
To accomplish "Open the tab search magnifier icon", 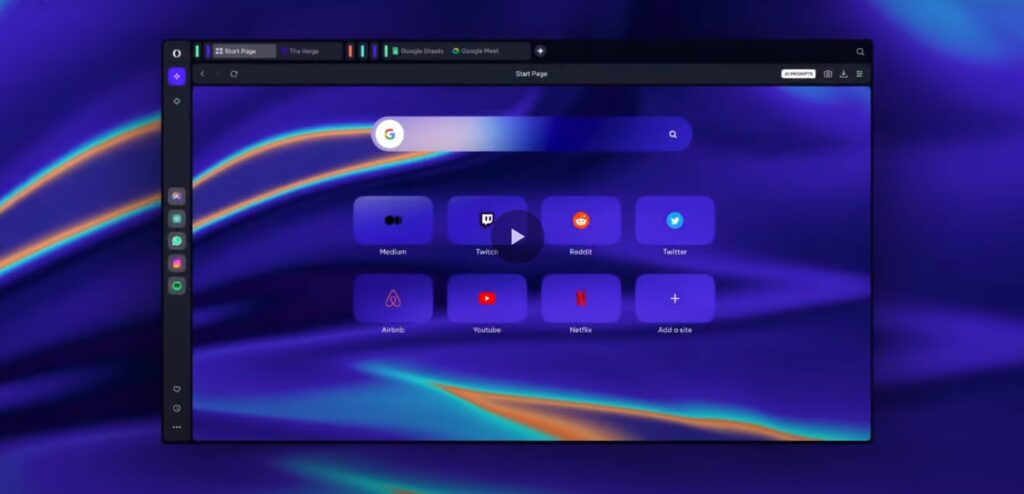I will point(860,51).
